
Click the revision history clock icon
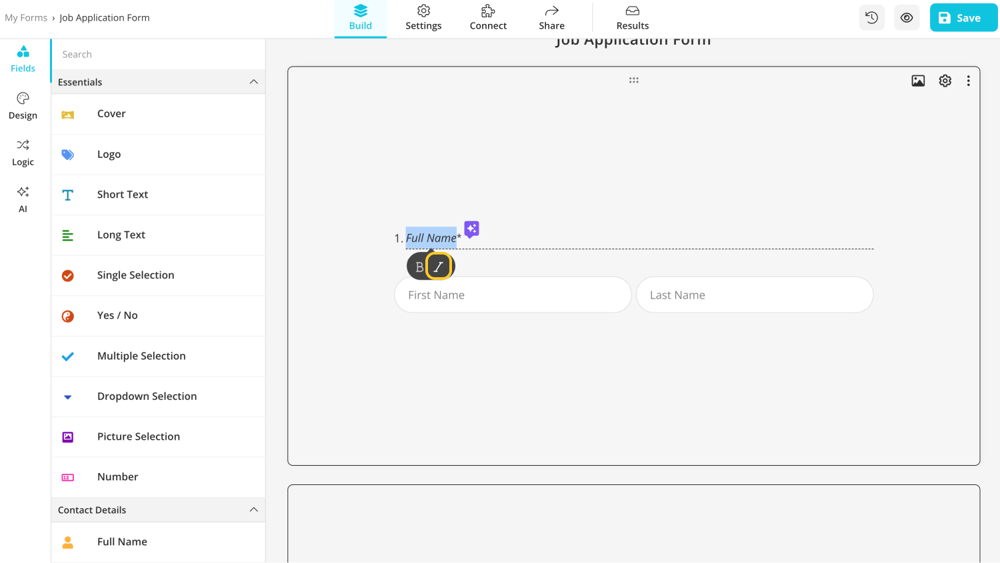(x=872, y=18)
